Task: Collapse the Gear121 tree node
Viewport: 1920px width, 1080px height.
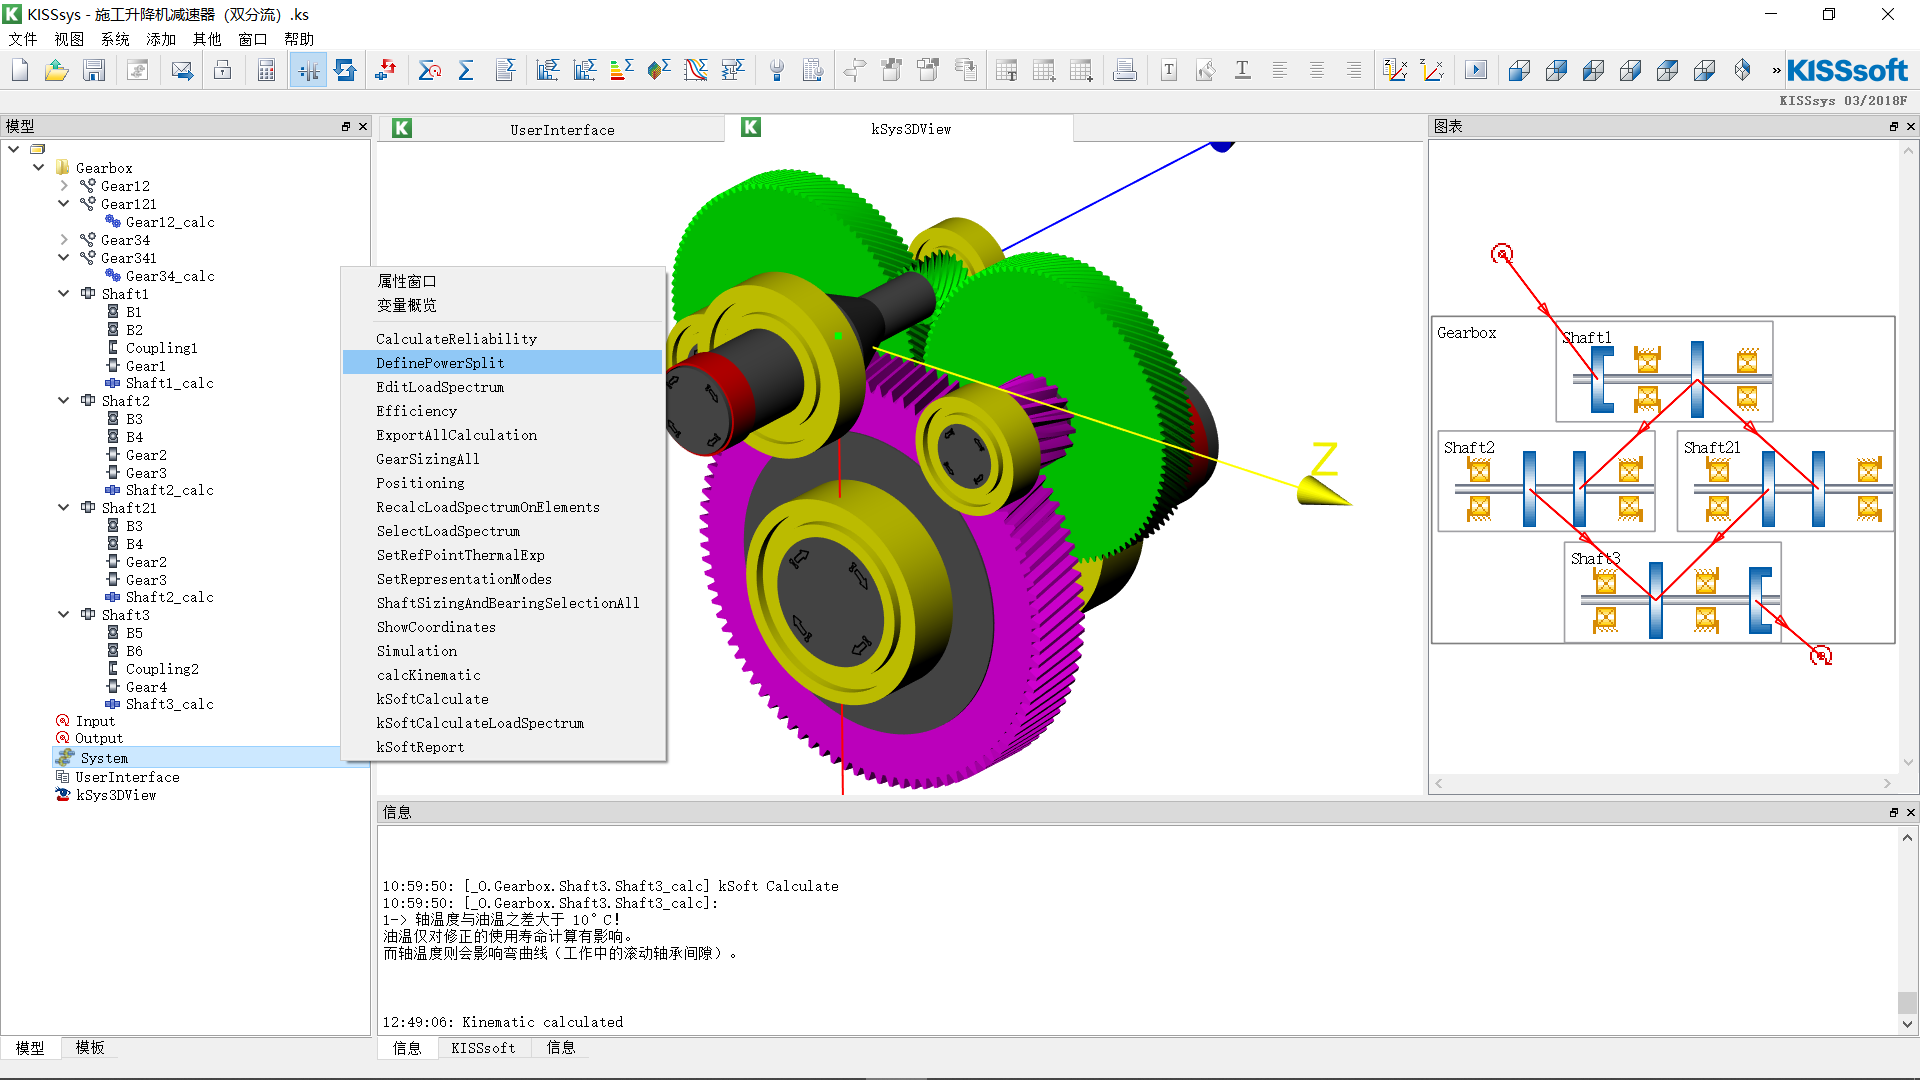Action: click(x=64, y=203)
